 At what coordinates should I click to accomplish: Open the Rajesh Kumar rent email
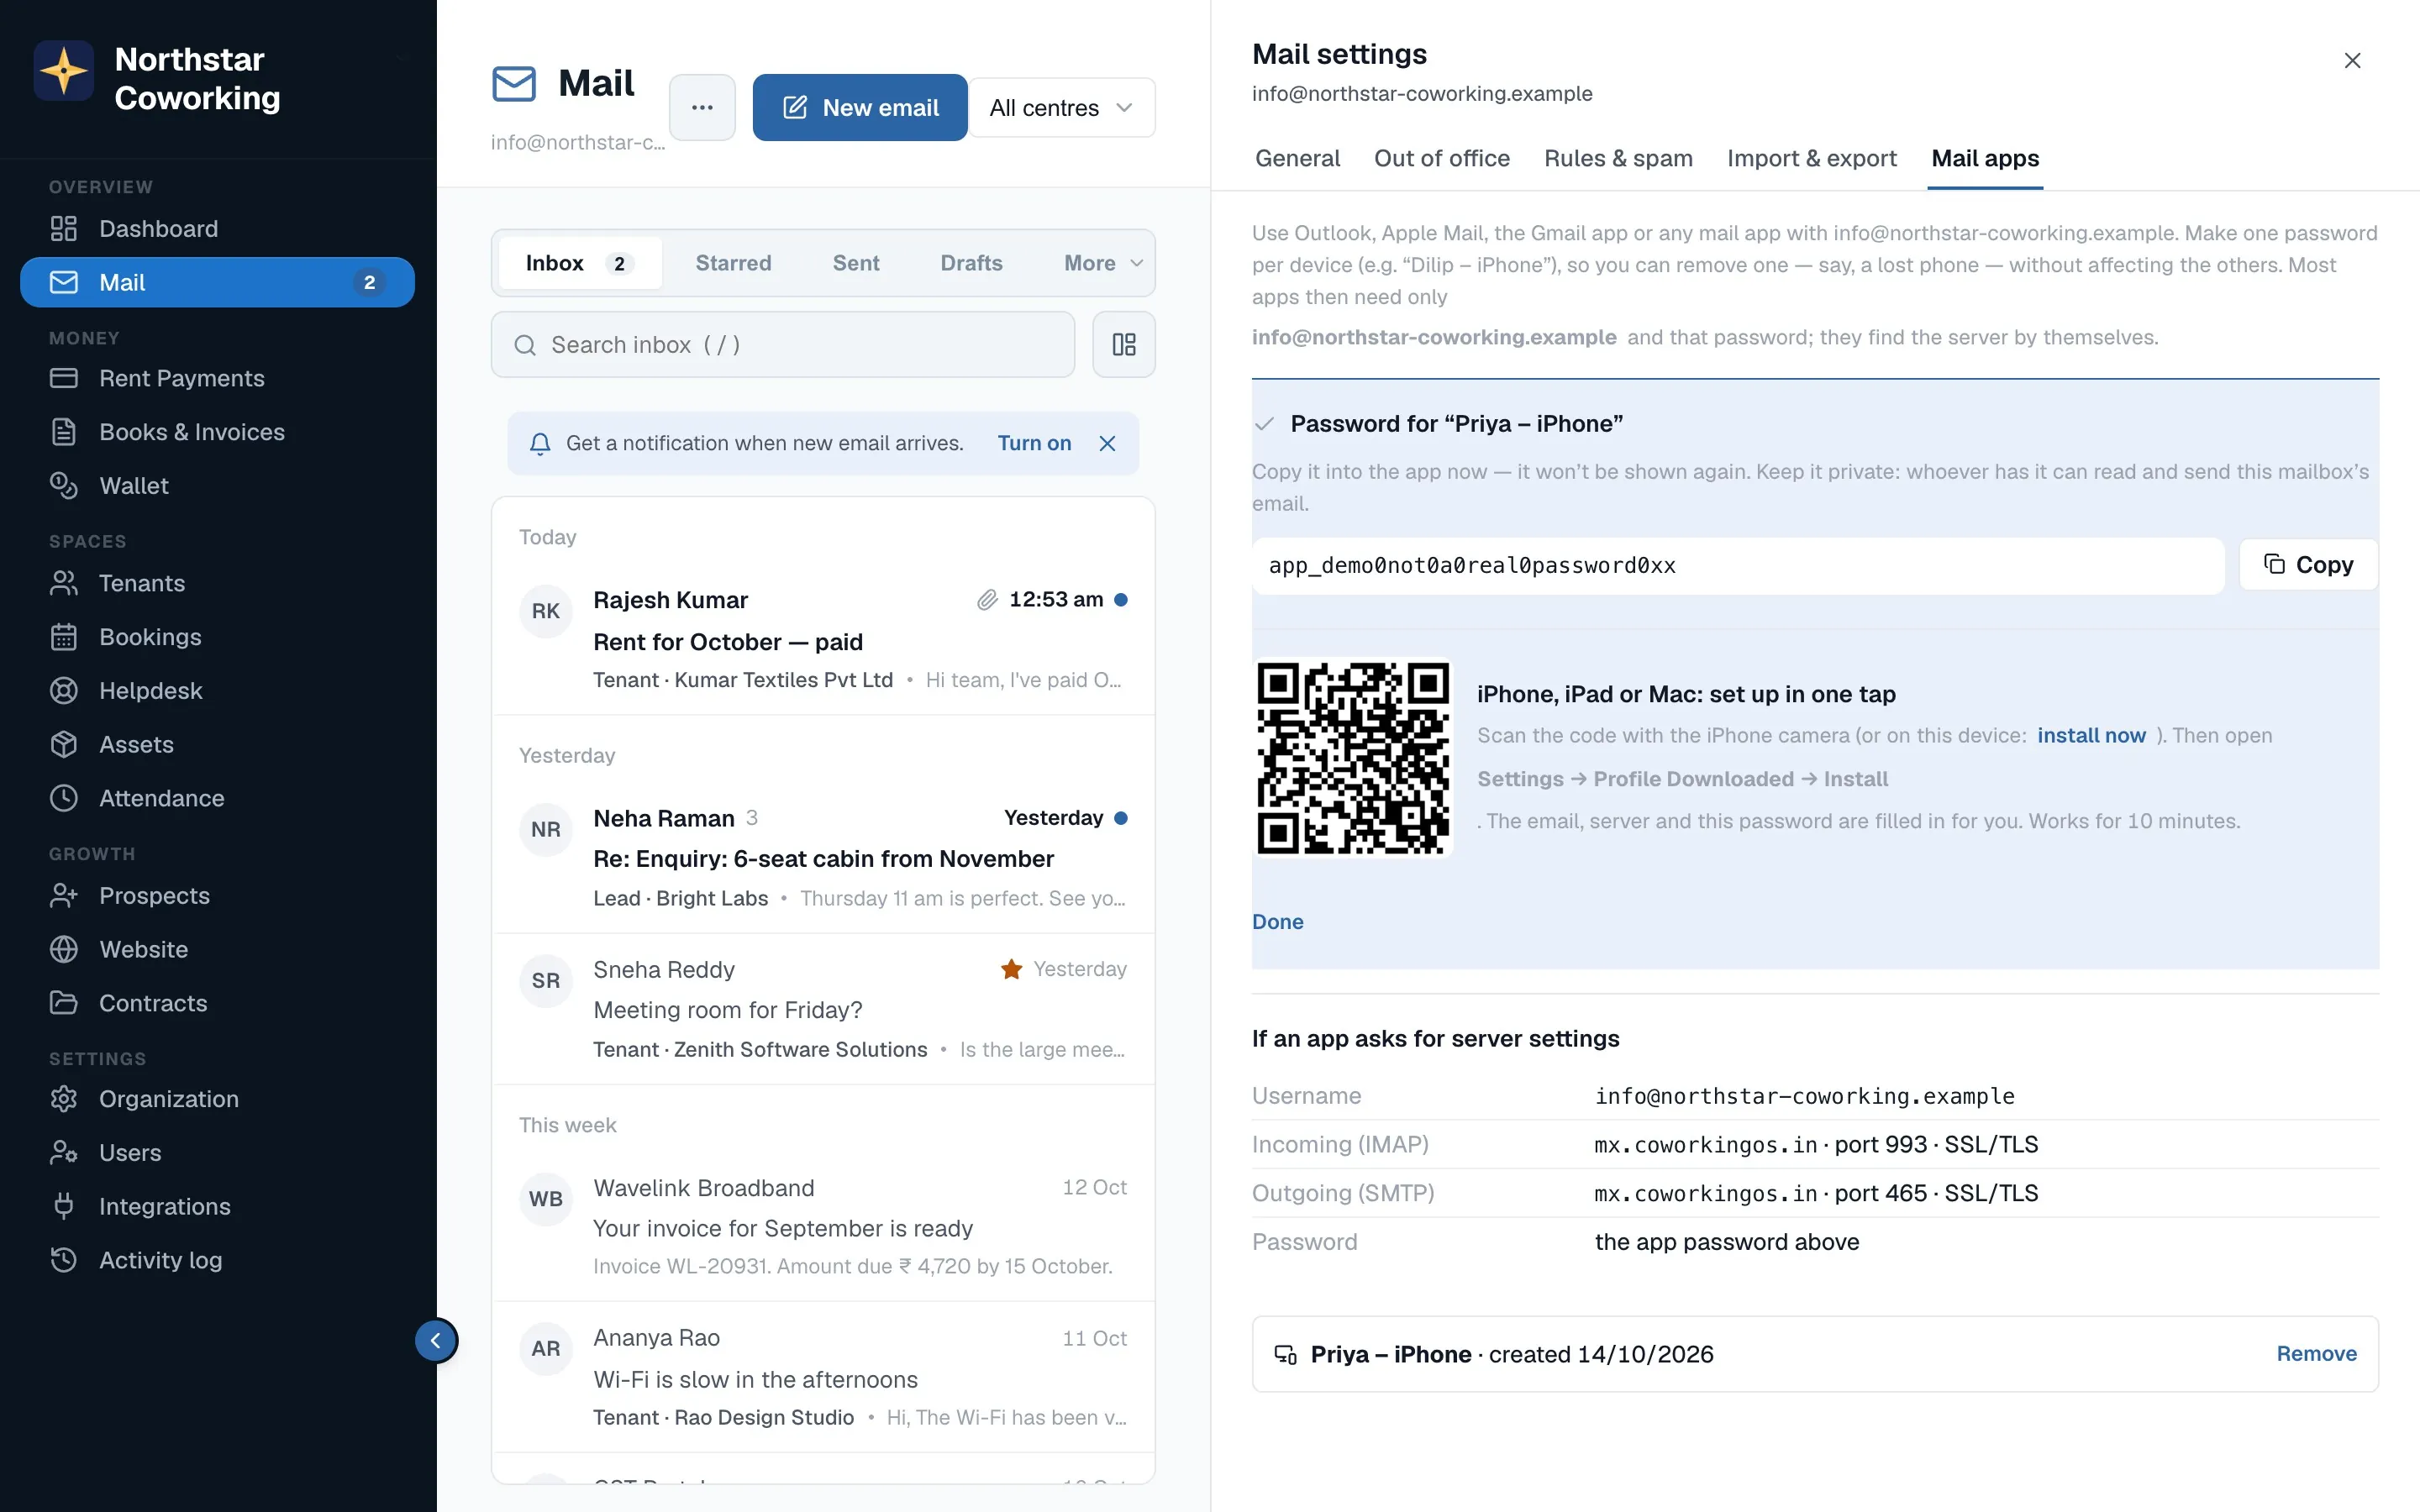823,640
